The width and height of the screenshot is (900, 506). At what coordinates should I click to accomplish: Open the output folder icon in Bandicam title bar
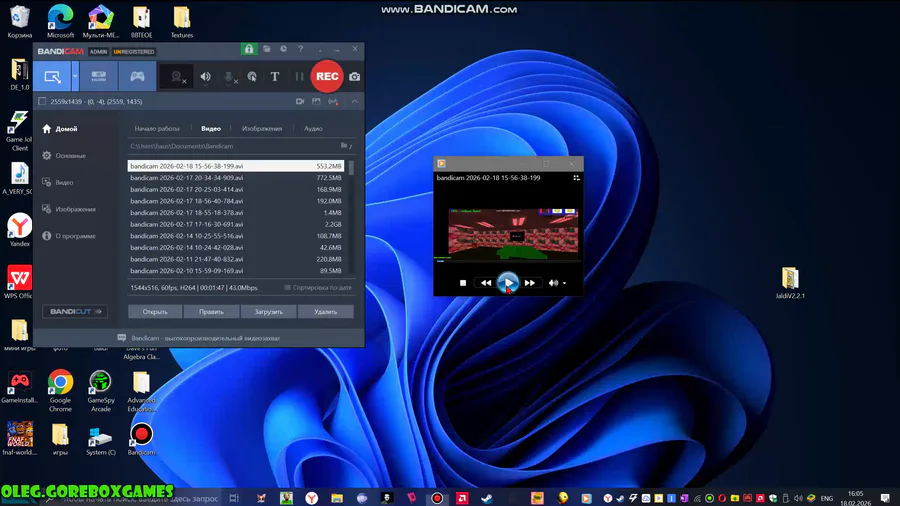pyautogui.click(x=267, y=49)
